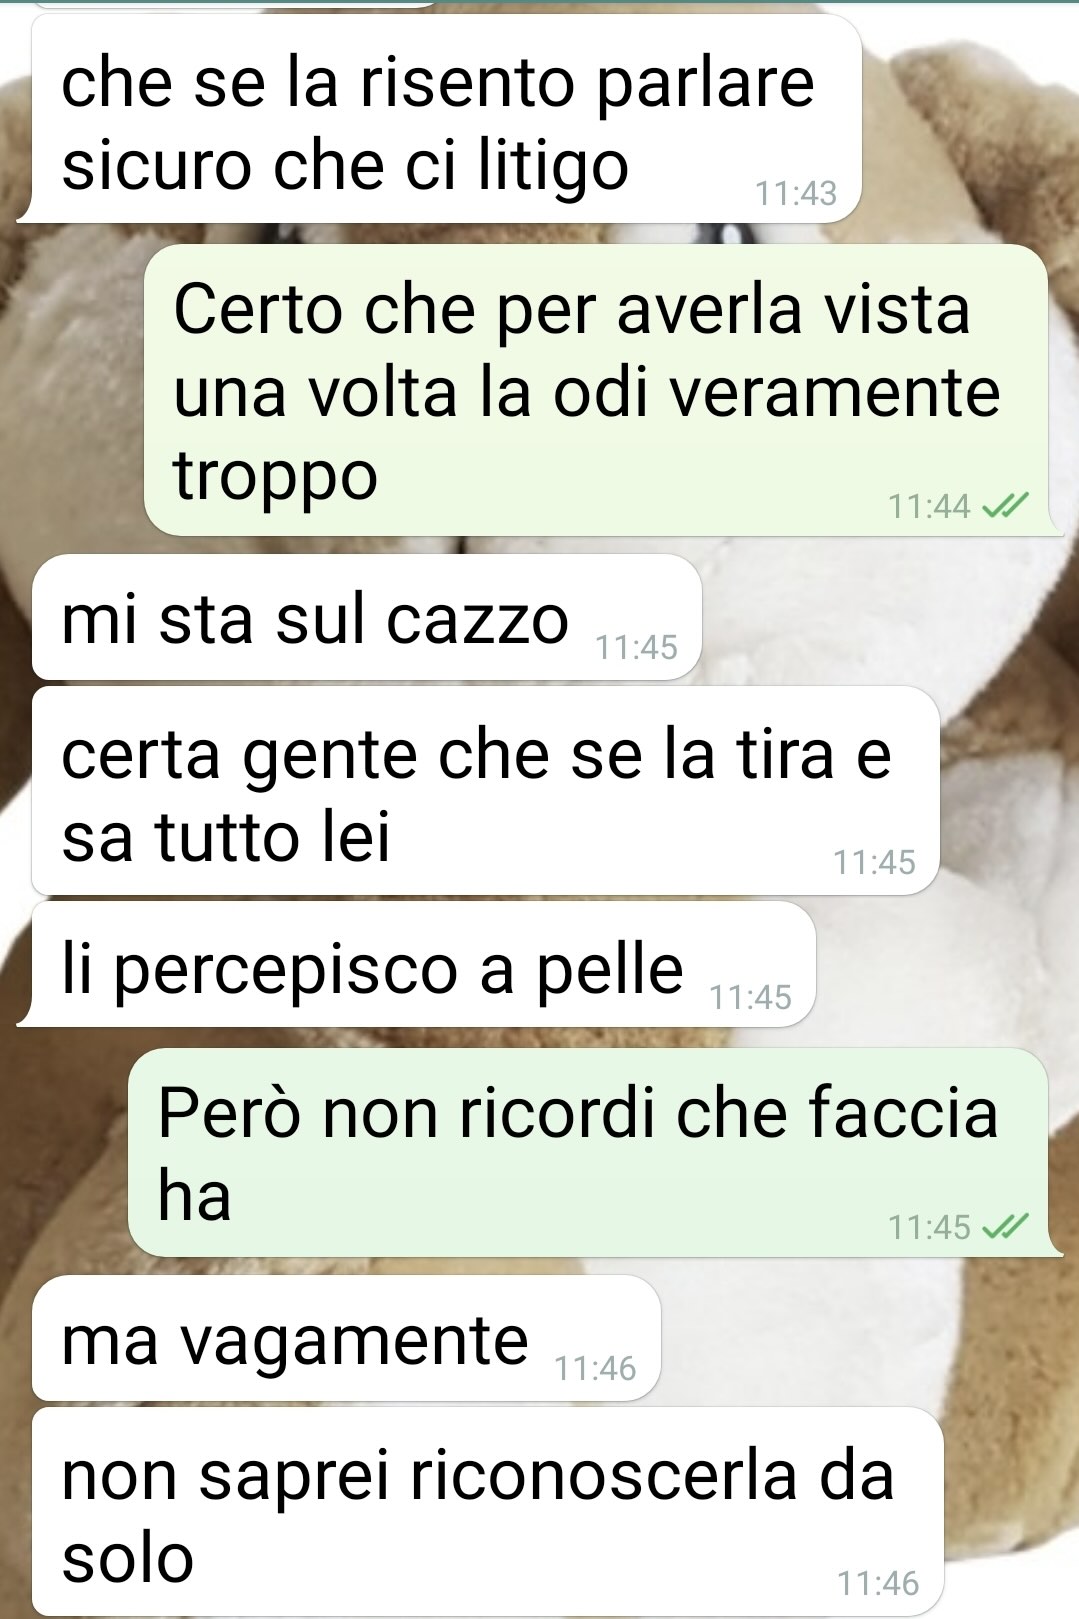The width and height of the screenshot is (1079, 1619).
Task: Tap the chat wallpaper beside 'ma vagamente'
Action: tap(860, 1338)
